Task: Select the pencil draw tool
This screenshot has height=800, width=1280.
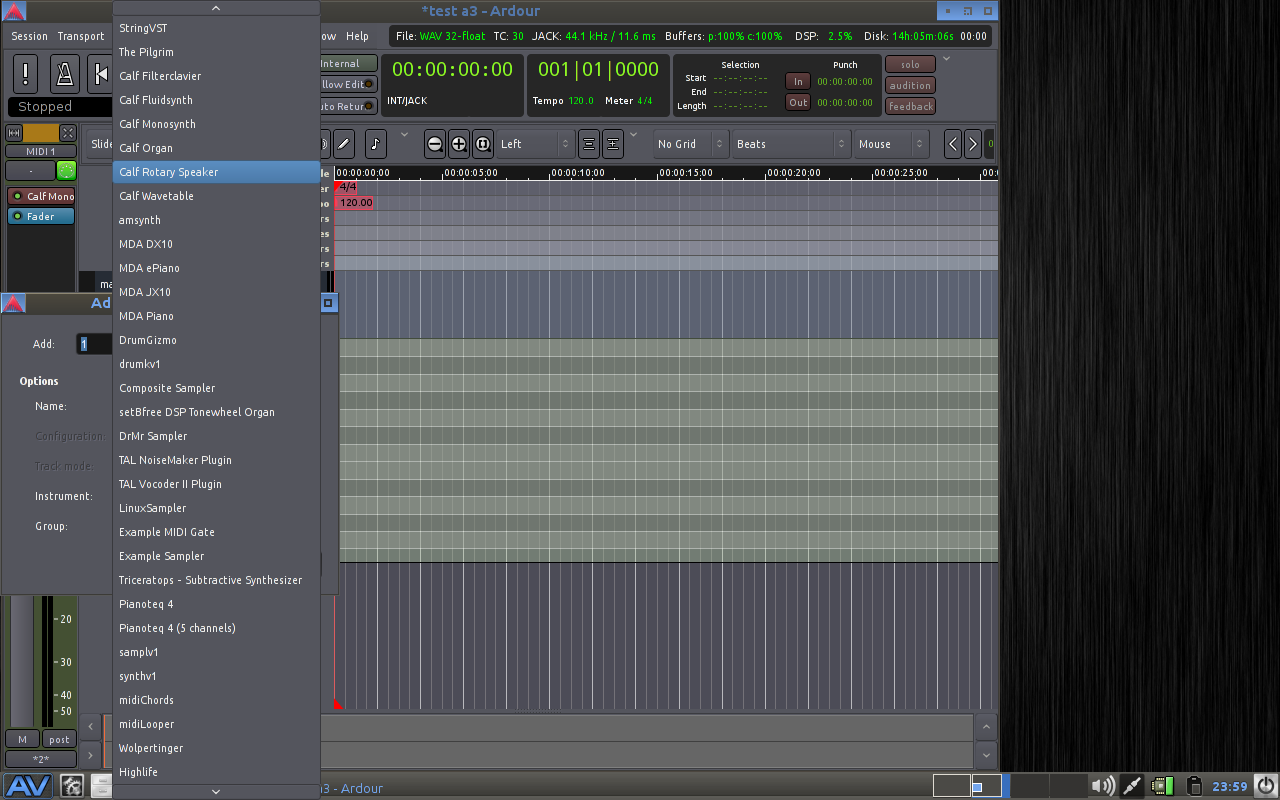Action: tap(344, 144)
